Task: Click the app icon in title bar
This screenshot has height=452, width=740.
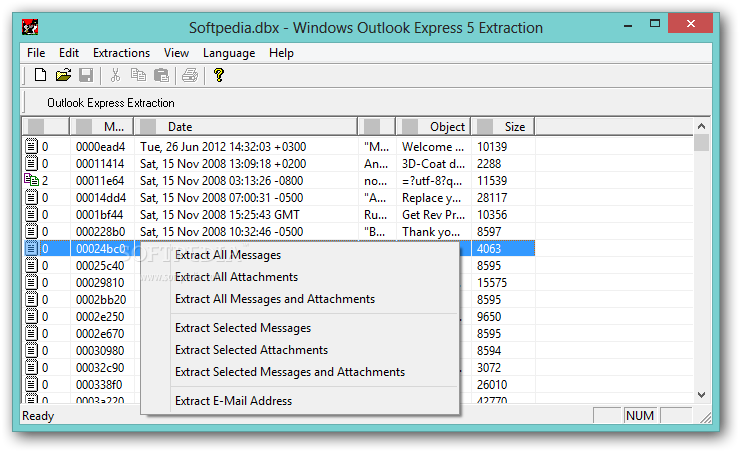Action: (30, 27)
